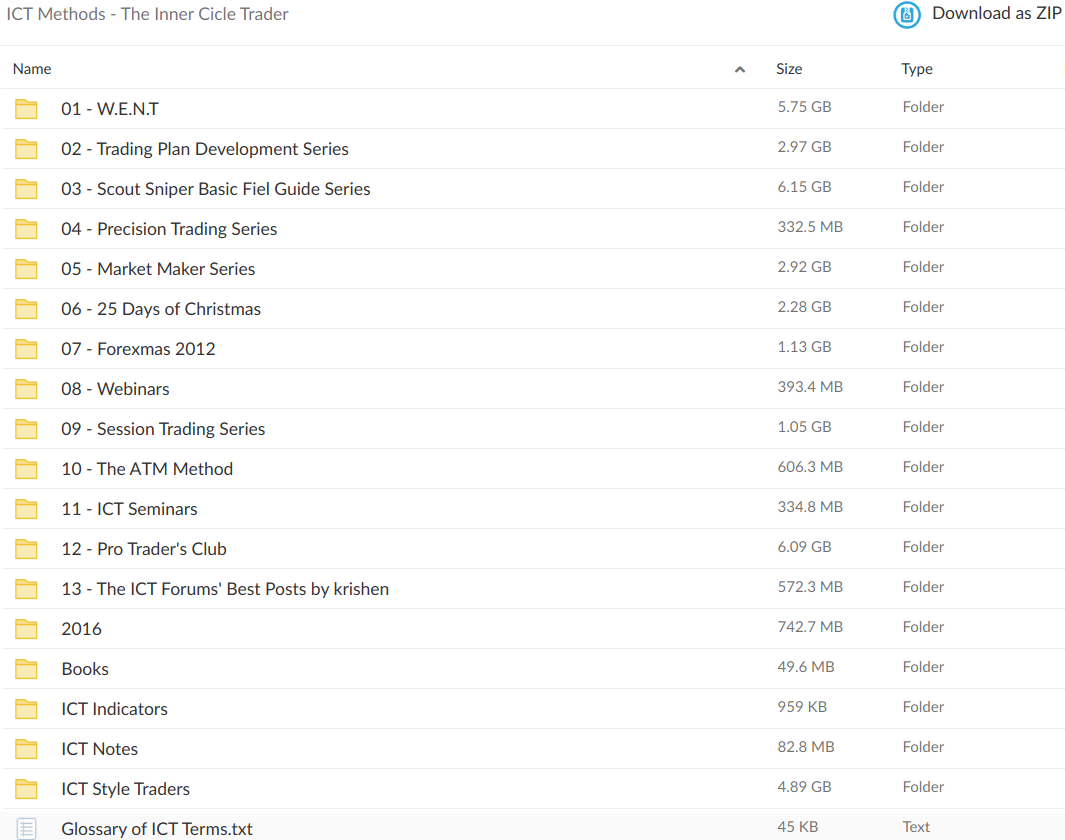Click the folder icon beside Market Maker Series

[x=27, y=269]
